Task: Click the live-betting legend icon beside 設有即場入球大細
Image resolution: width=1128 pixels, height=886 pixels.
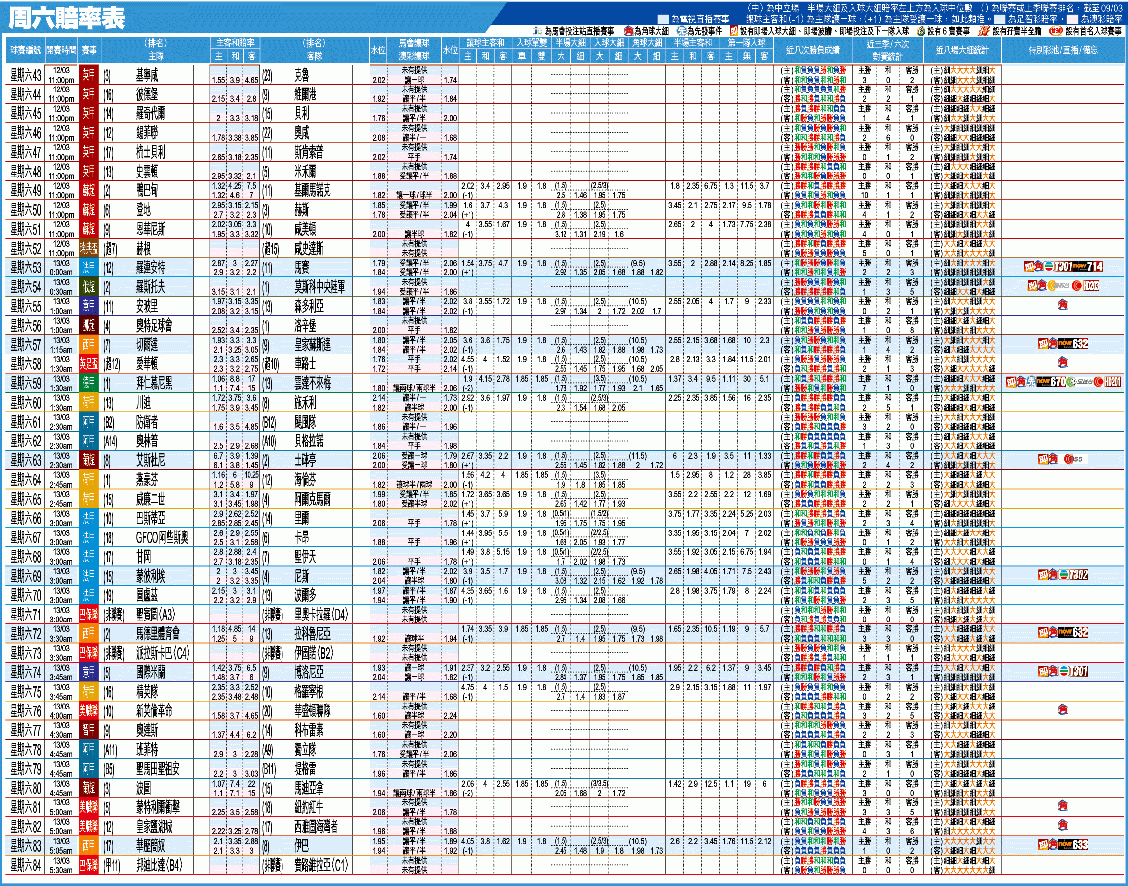Action: [x=734, y=31]
